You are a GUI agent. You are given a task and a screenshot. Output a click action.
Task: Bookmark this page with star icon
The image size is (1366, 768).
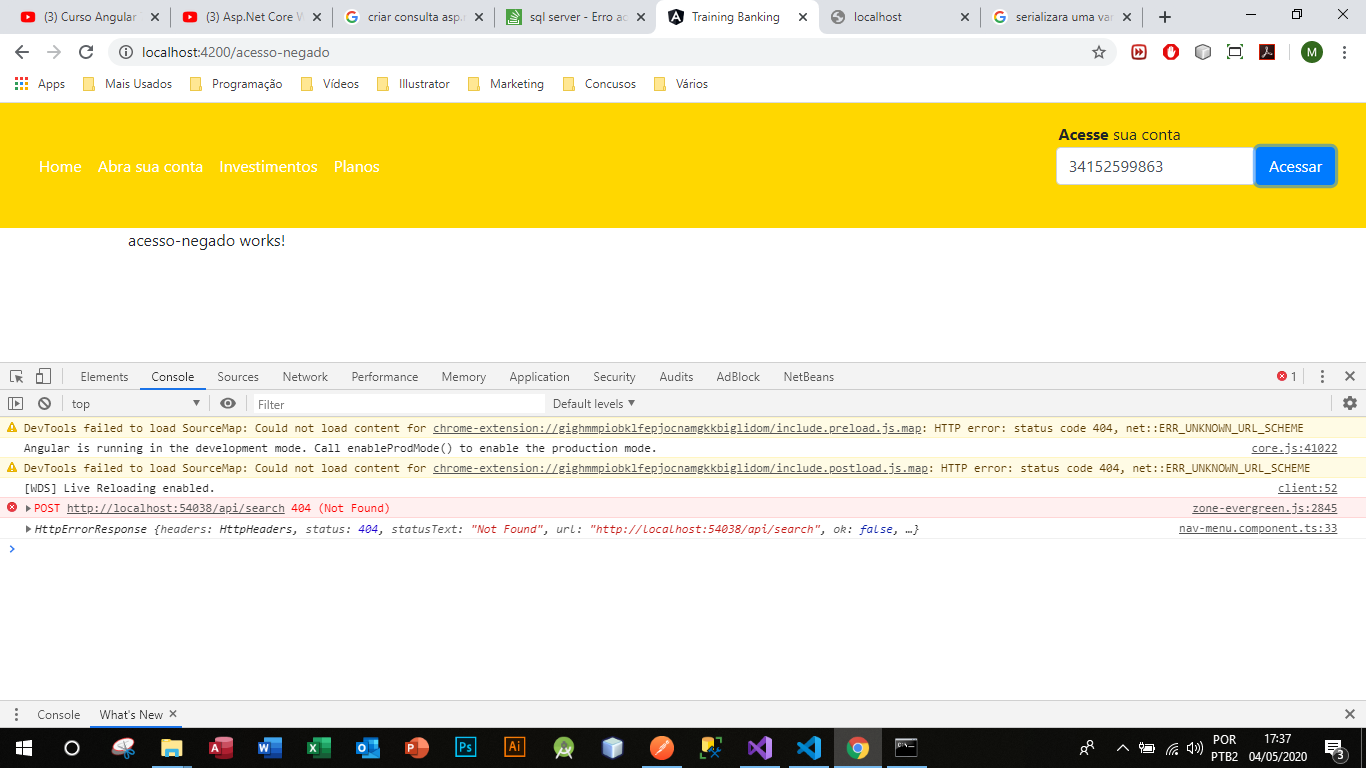pos(1099,52)
